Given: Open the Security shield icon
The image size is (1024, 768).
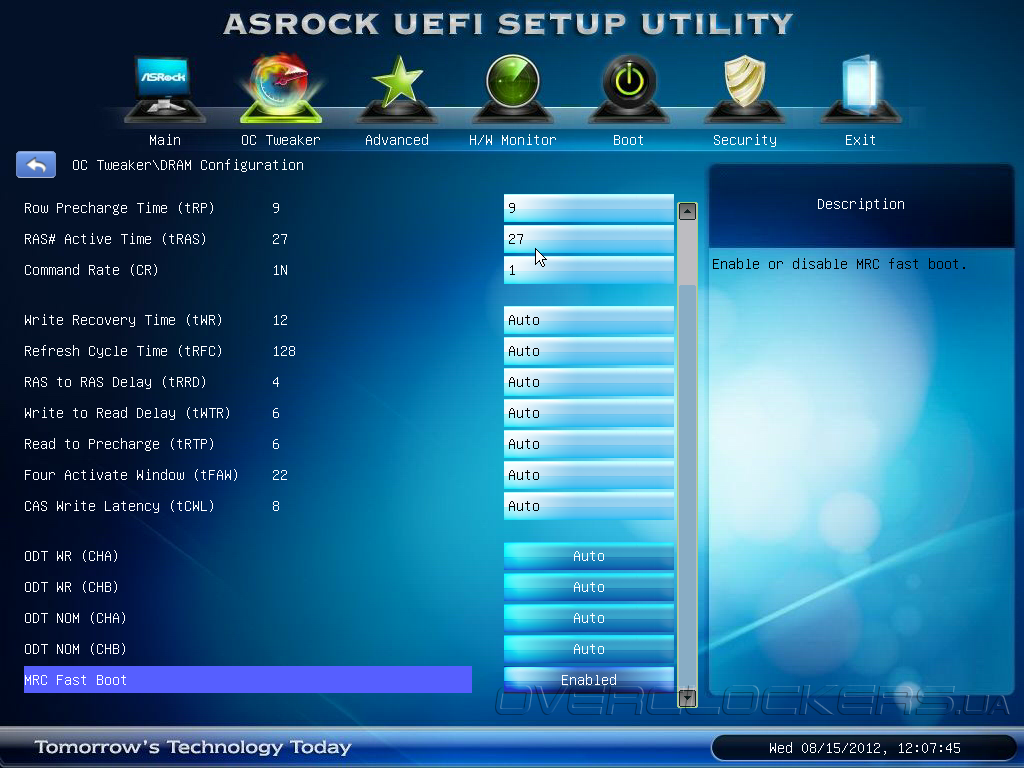Looking at the screenshot, I should 744,89.
